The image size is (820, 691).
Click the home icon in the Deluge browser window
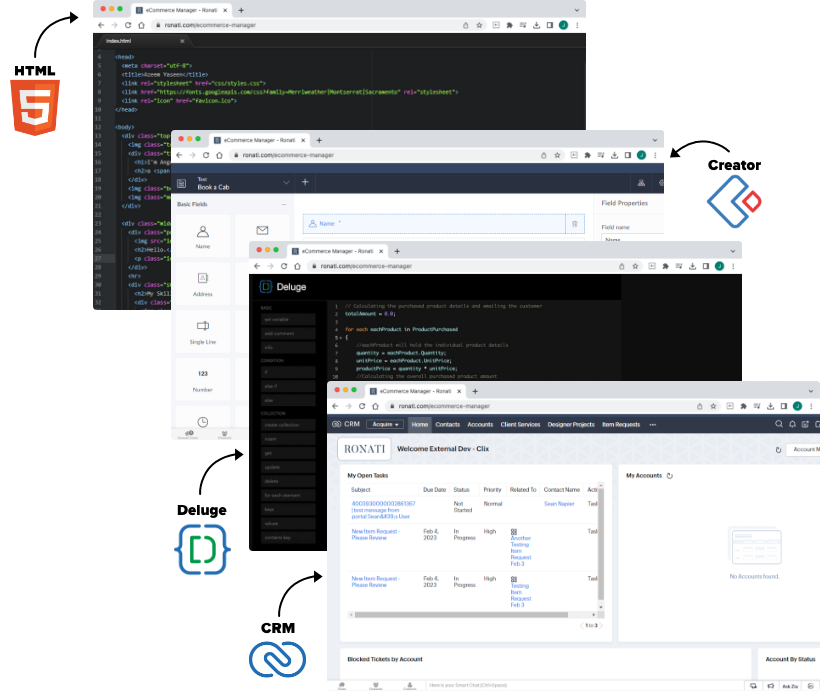pos(297,266)
